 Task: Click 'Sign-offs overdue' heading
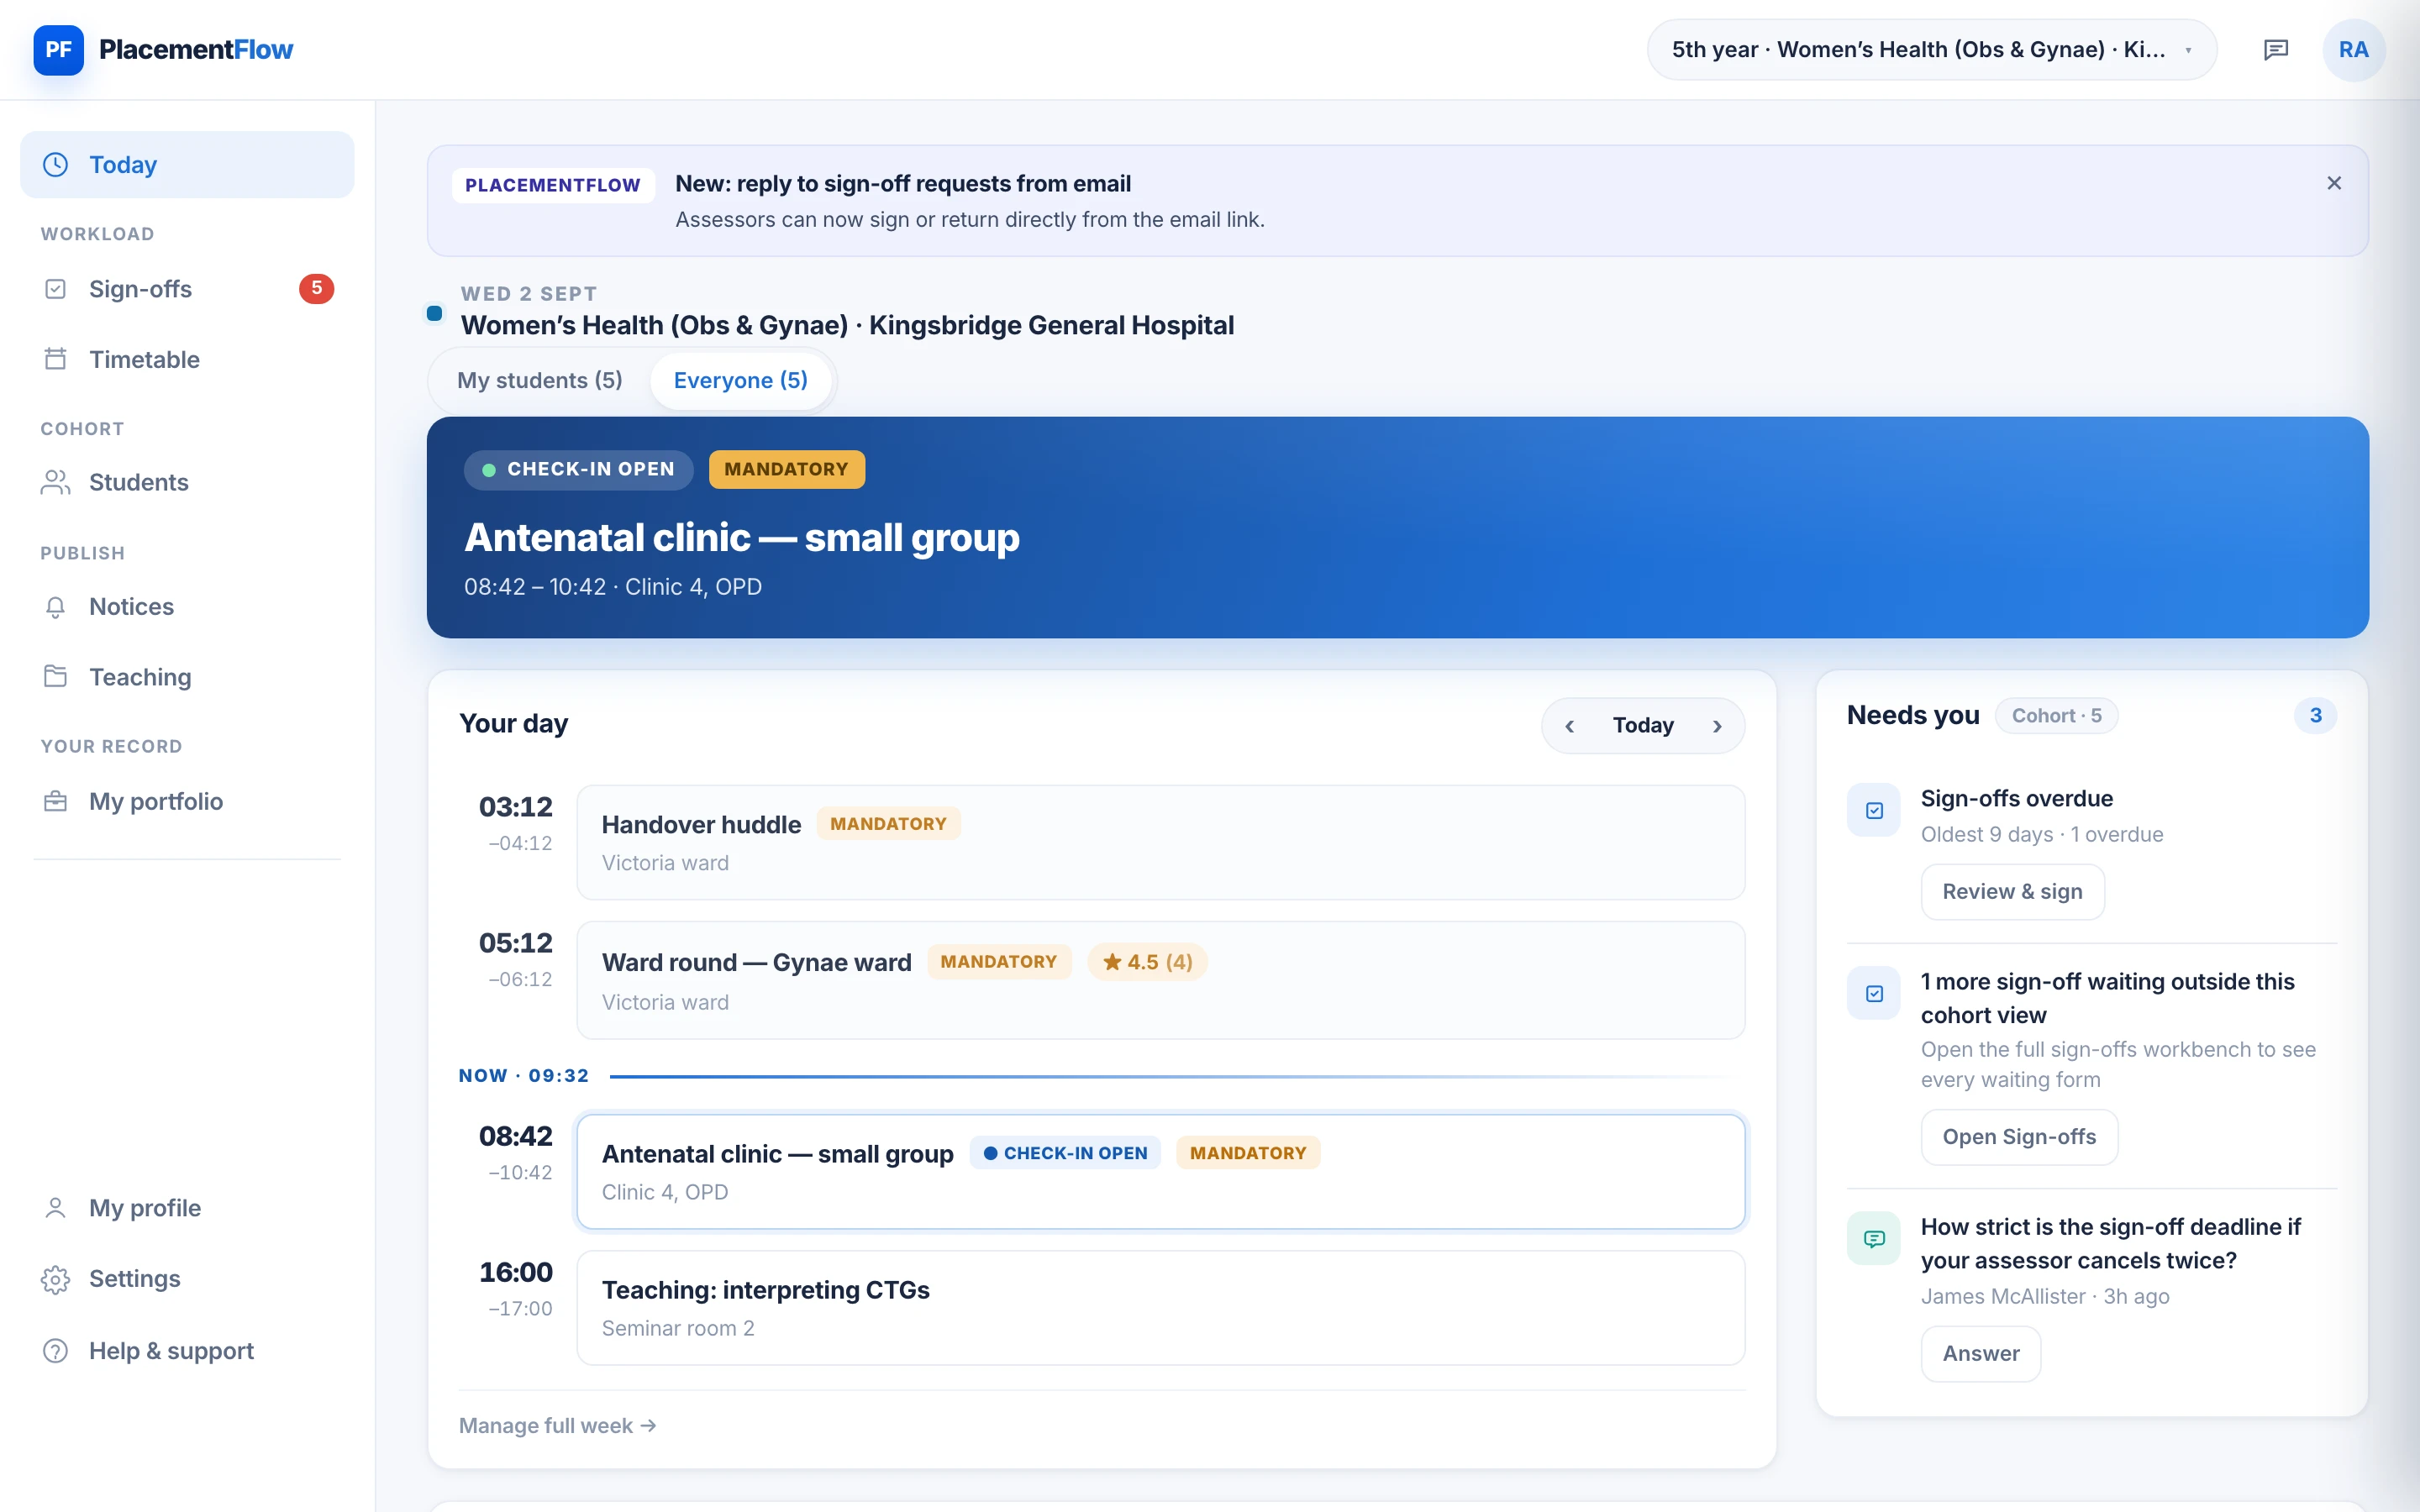point(2016,798)
